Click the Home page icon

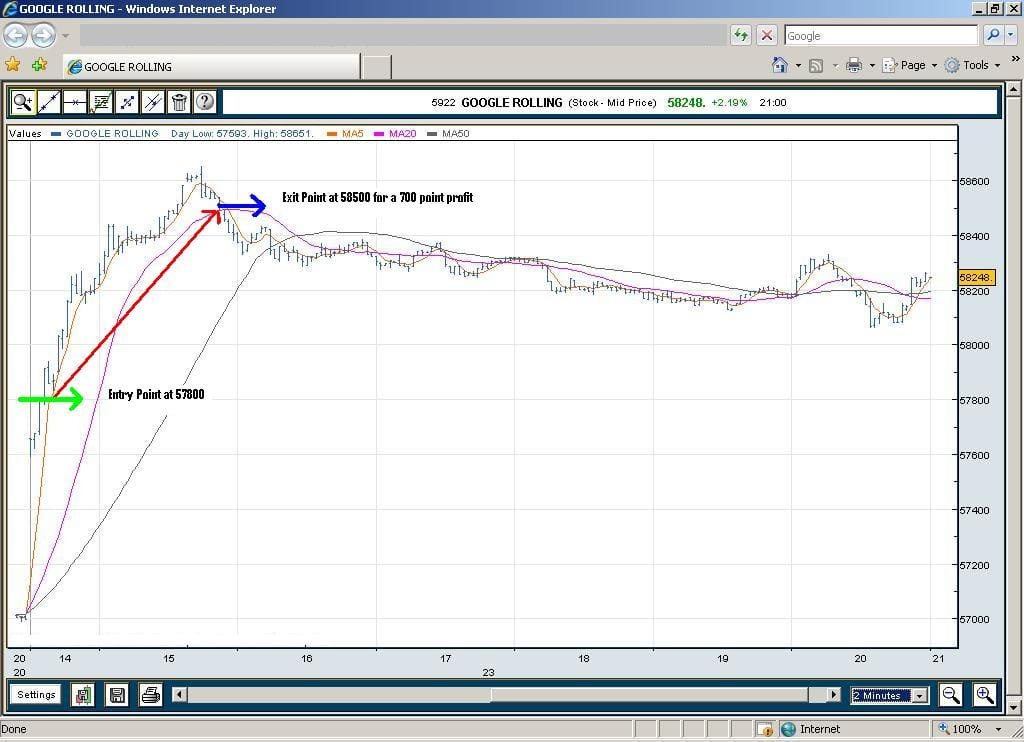780,65
